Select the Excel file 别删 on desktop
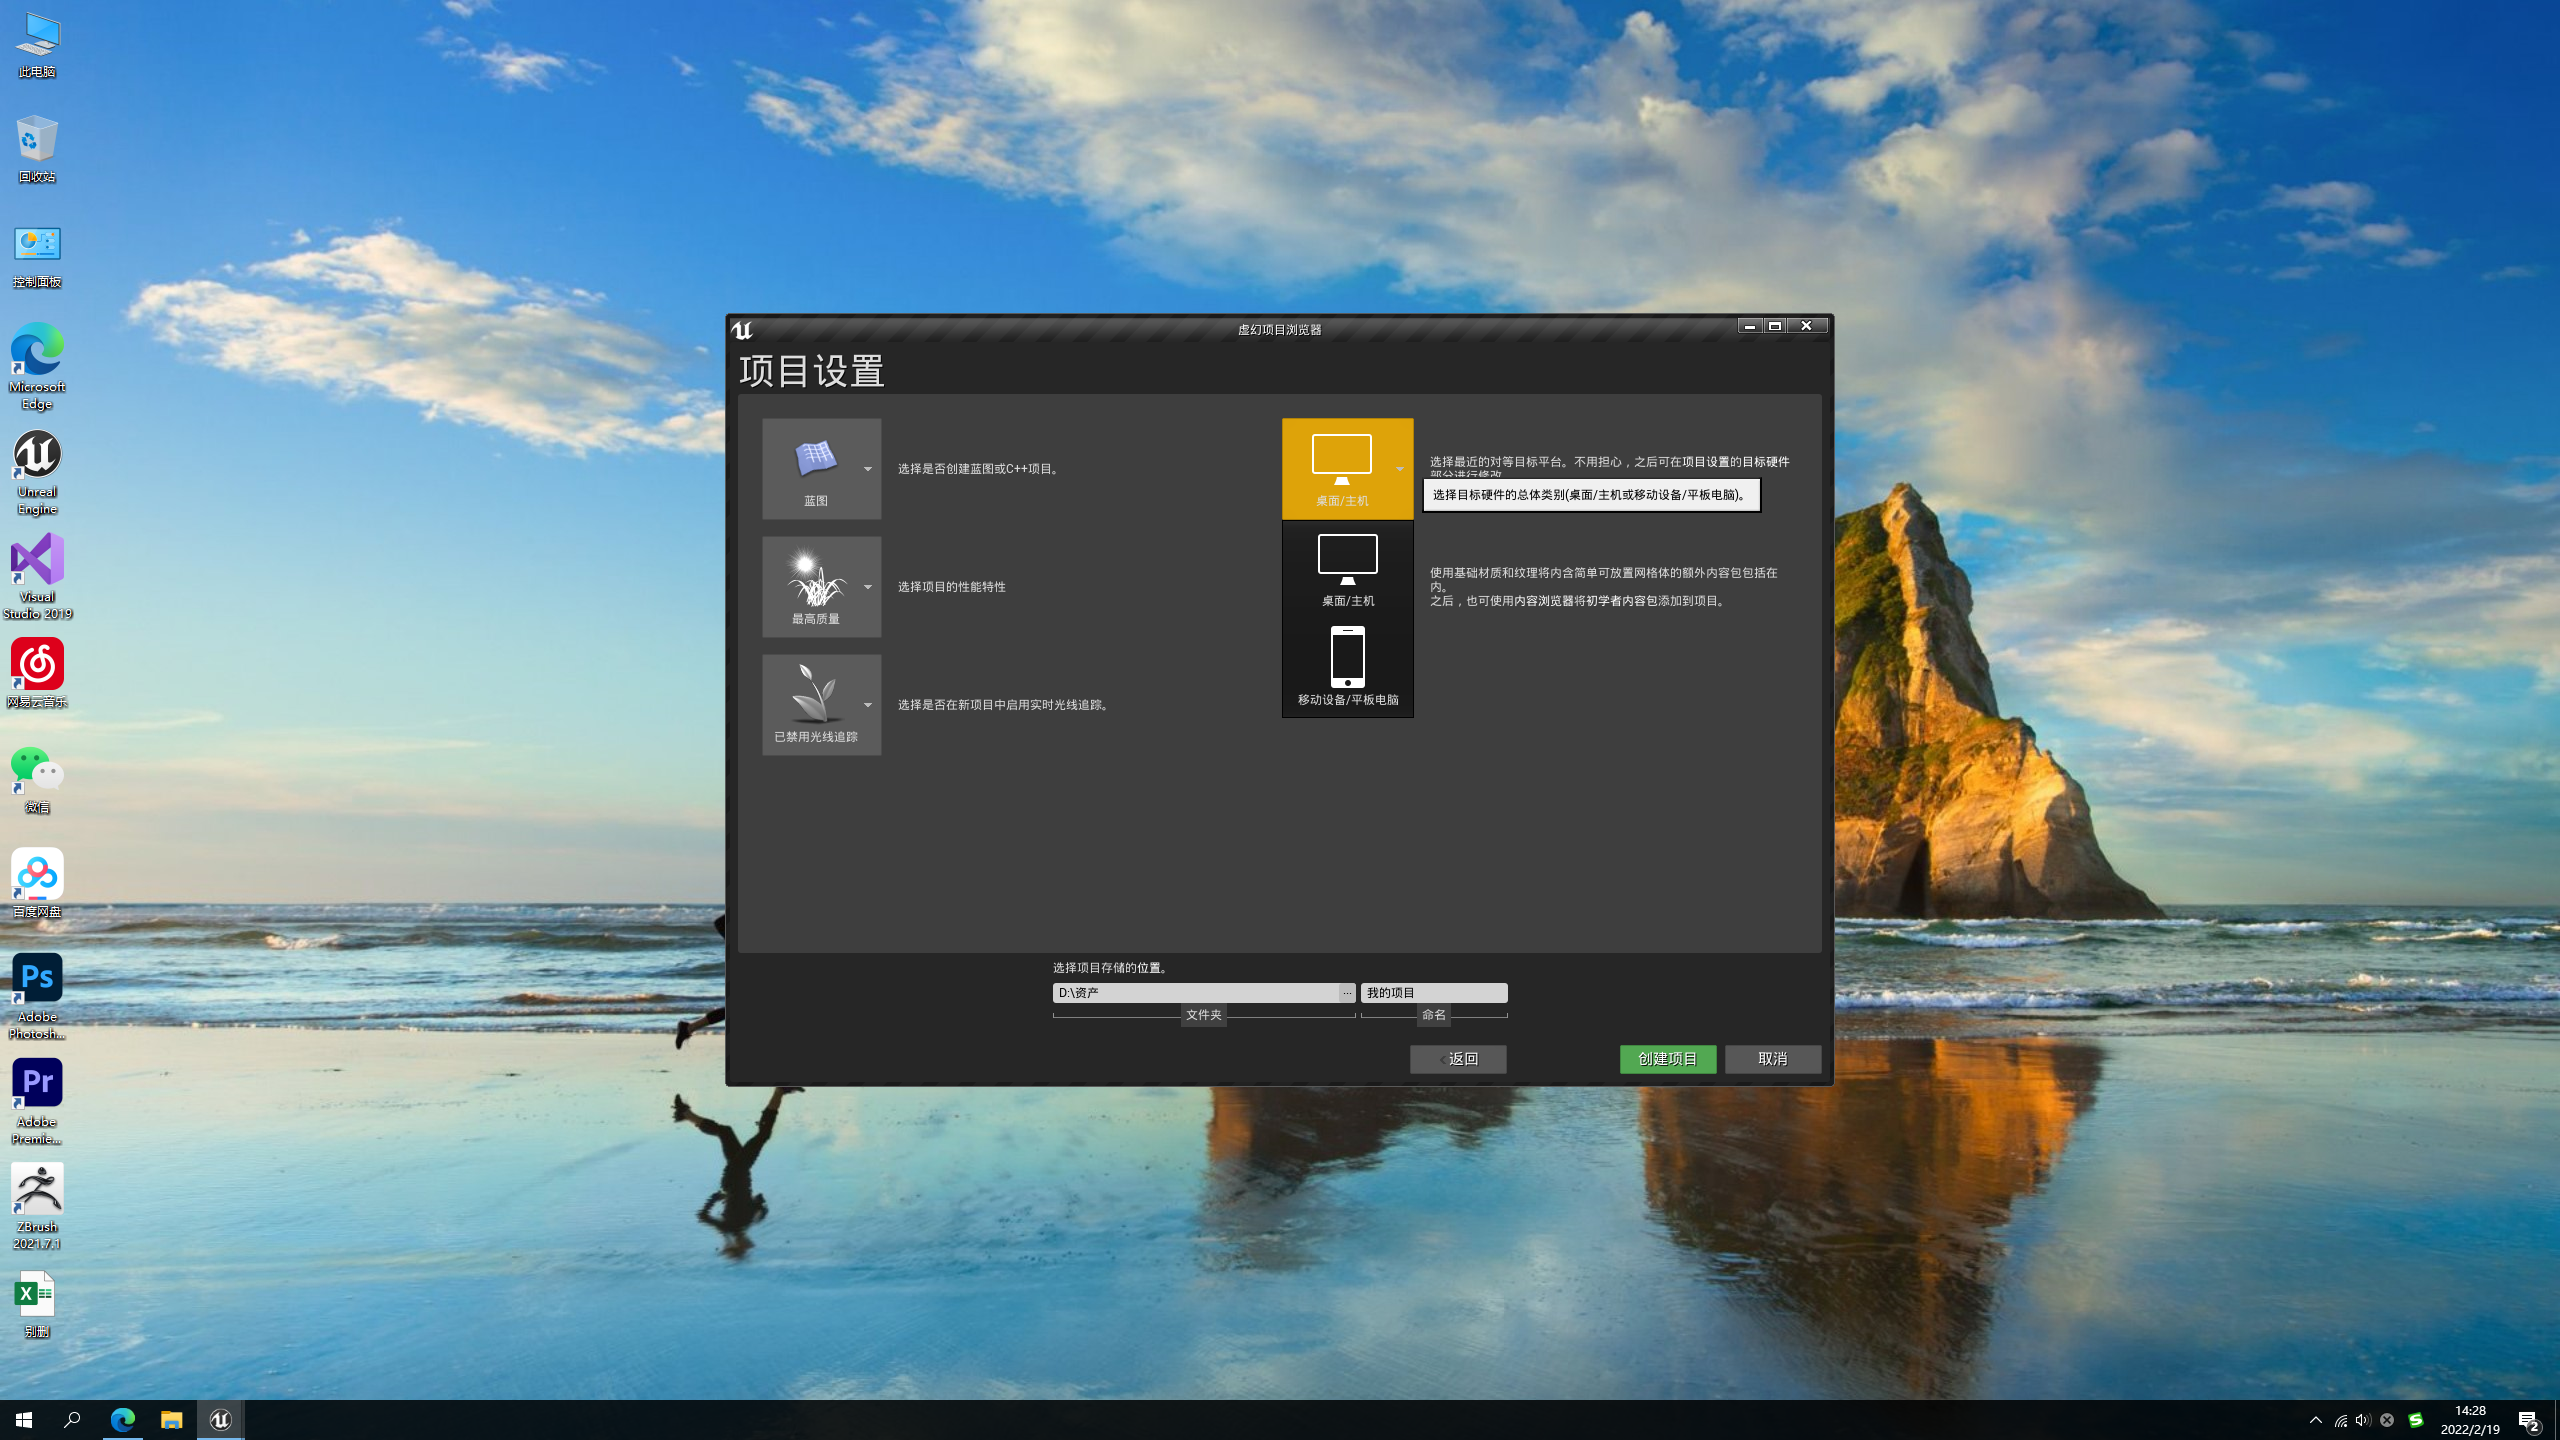 [37, 1304]
